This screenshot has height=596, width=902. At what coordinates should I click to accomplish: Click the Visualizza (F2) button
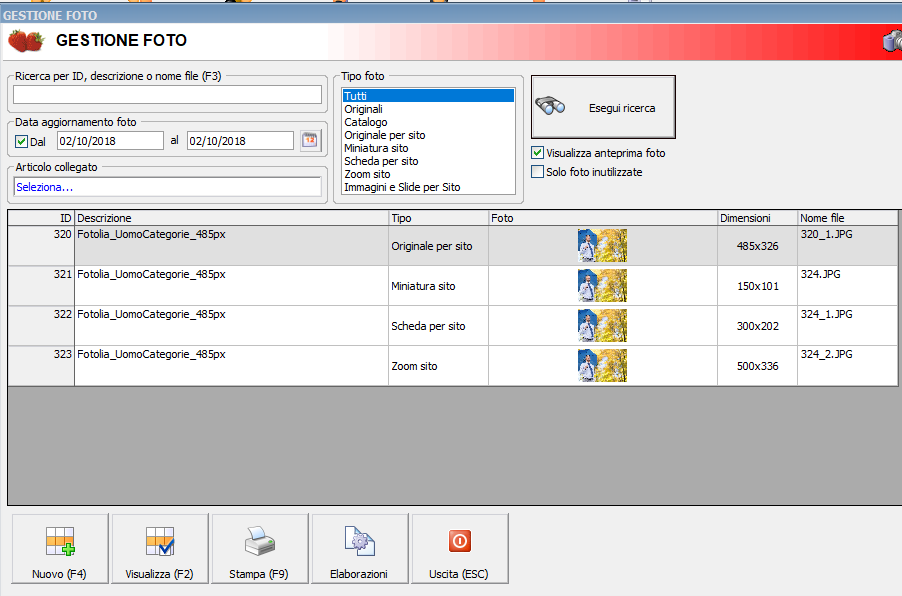[160, 549]
